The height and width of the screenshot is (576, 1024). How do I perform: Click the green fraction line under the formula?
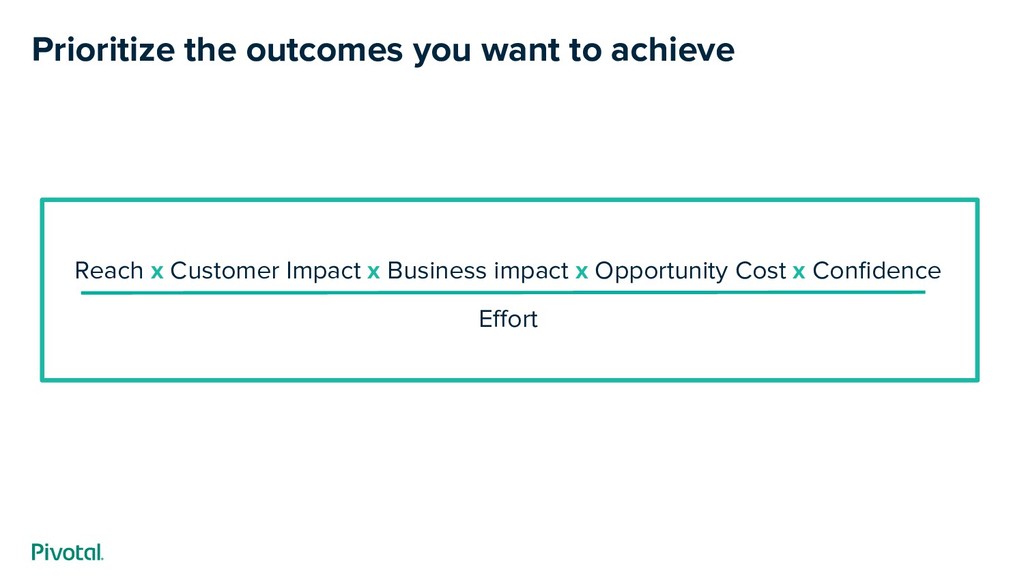coord(503,293)
